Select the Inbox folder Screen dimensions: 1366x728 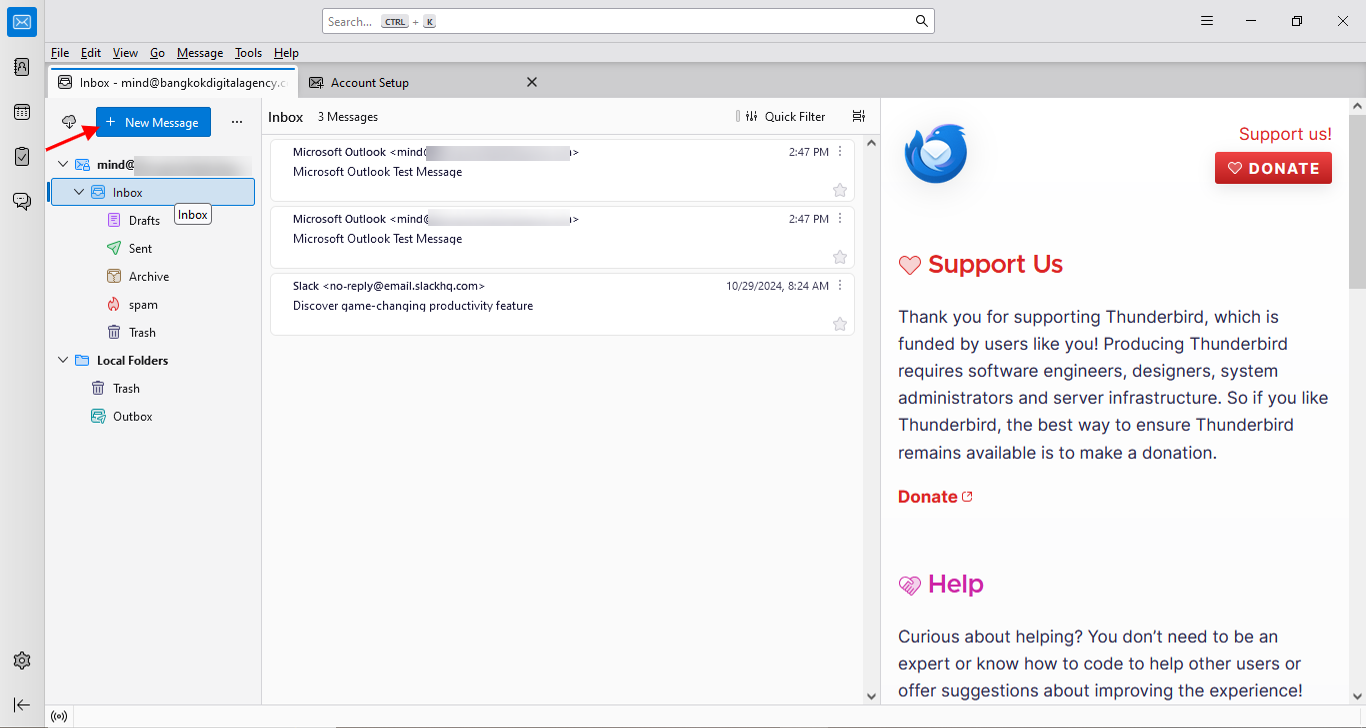pos(153,192)
